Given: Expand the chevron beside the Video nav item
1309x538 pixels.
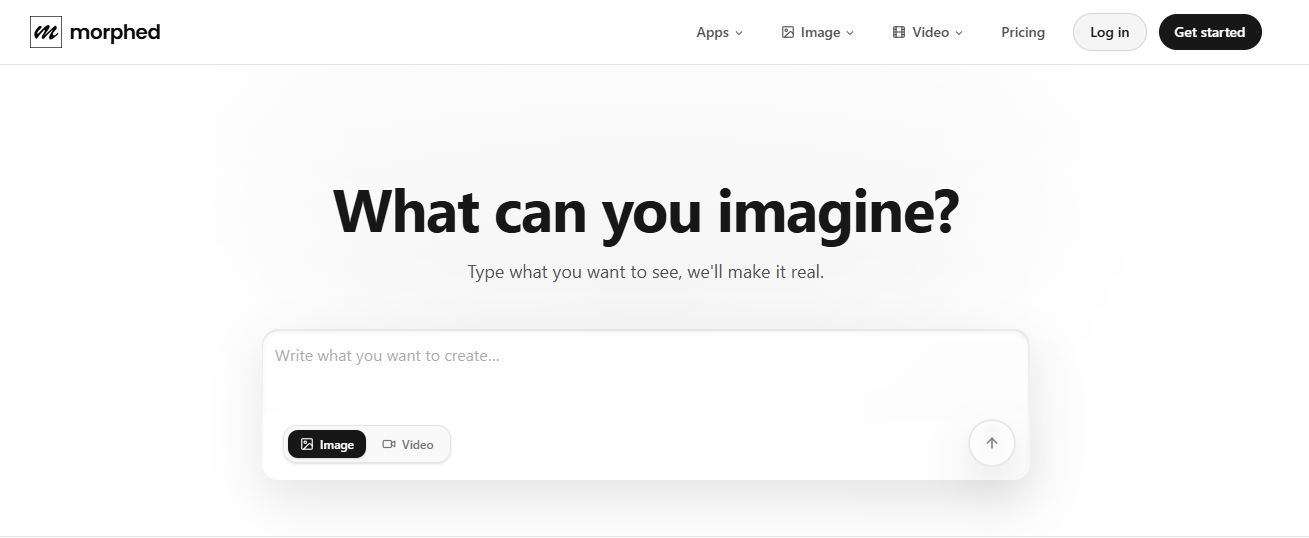Looking at the screenshot, I should 959,33.
